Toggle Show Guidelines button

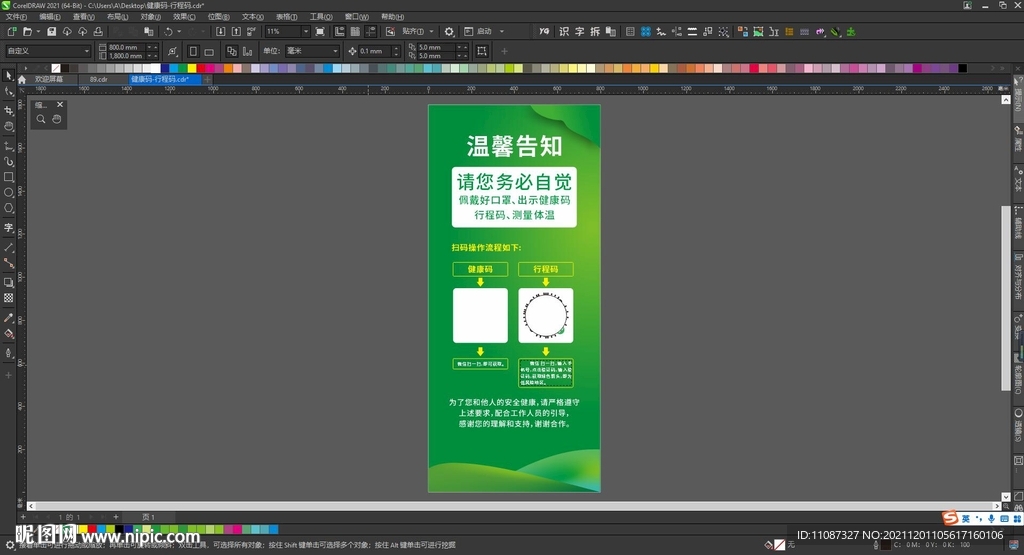371,31
